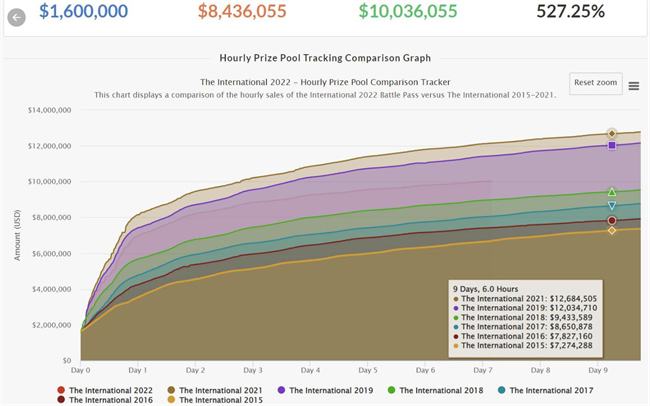Click the $12,000,000 y-axis label
The image size is (650, 406).
49,146
